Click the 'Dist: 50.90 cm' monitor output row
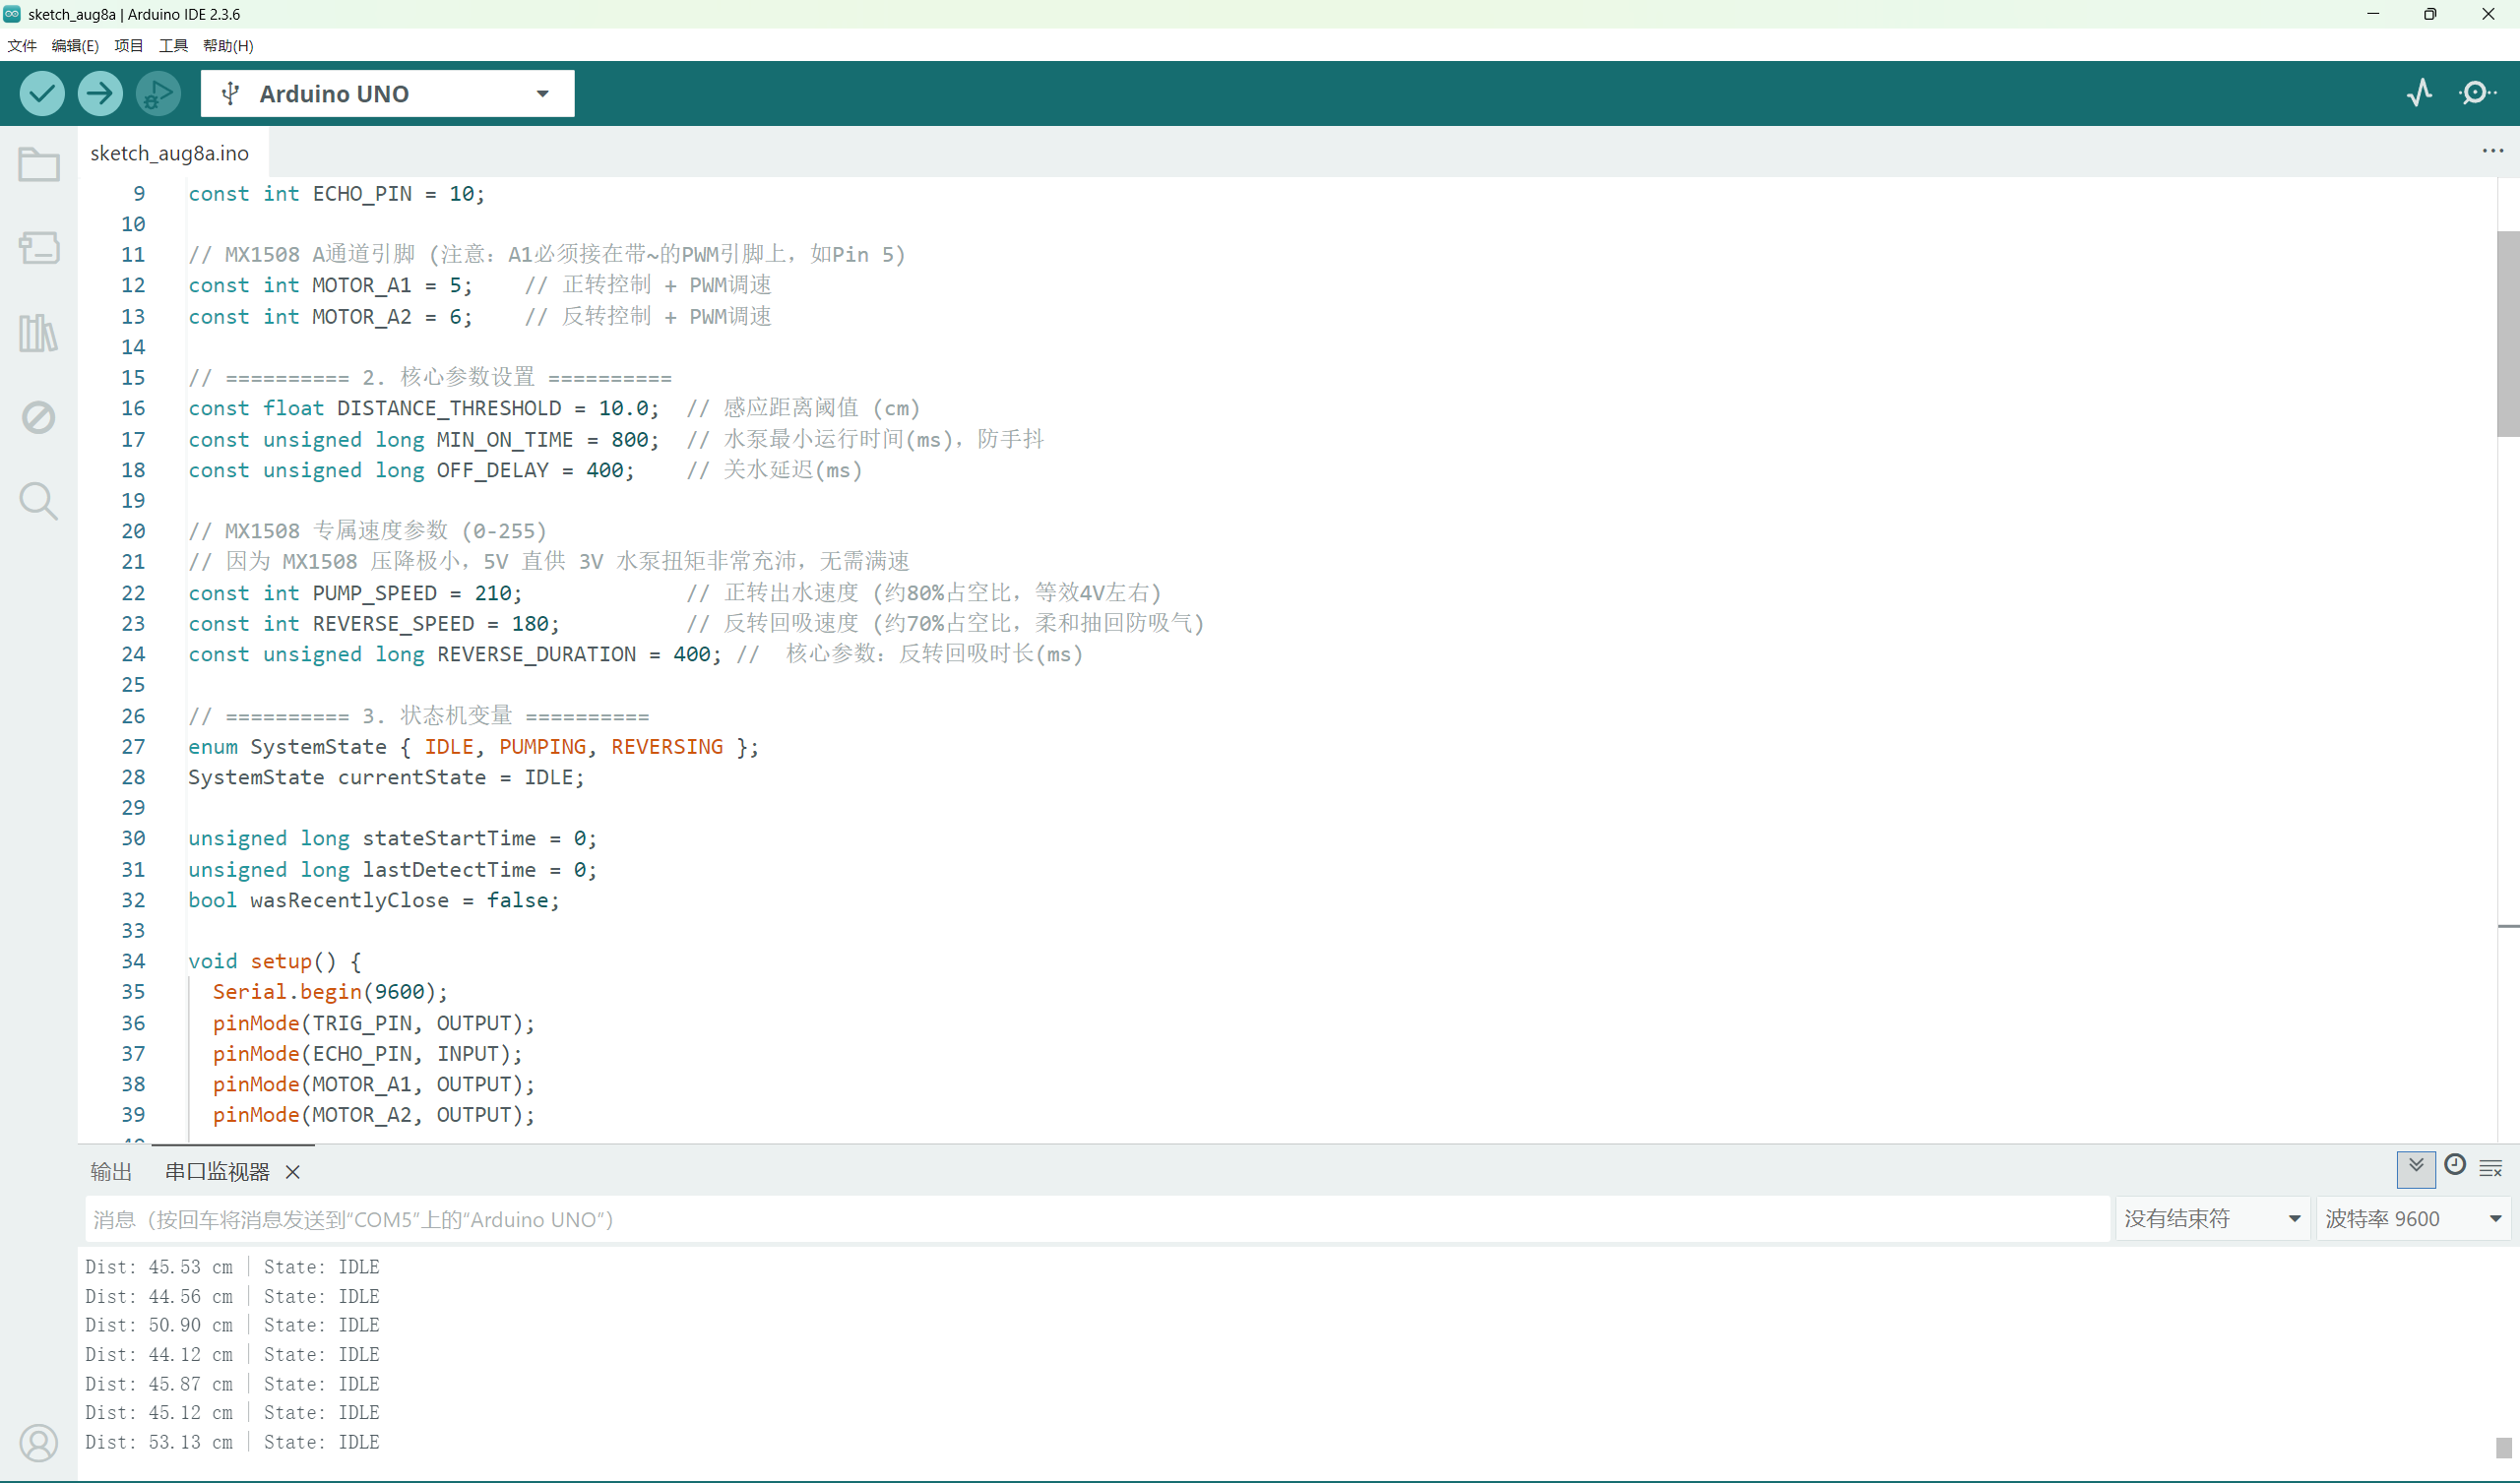 pyautogui.click(x=232, y=1325)
